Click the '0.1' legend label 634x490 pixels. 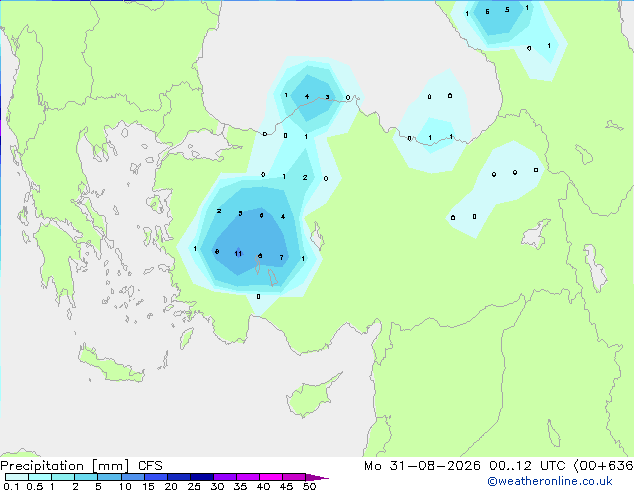coord(11,486)
